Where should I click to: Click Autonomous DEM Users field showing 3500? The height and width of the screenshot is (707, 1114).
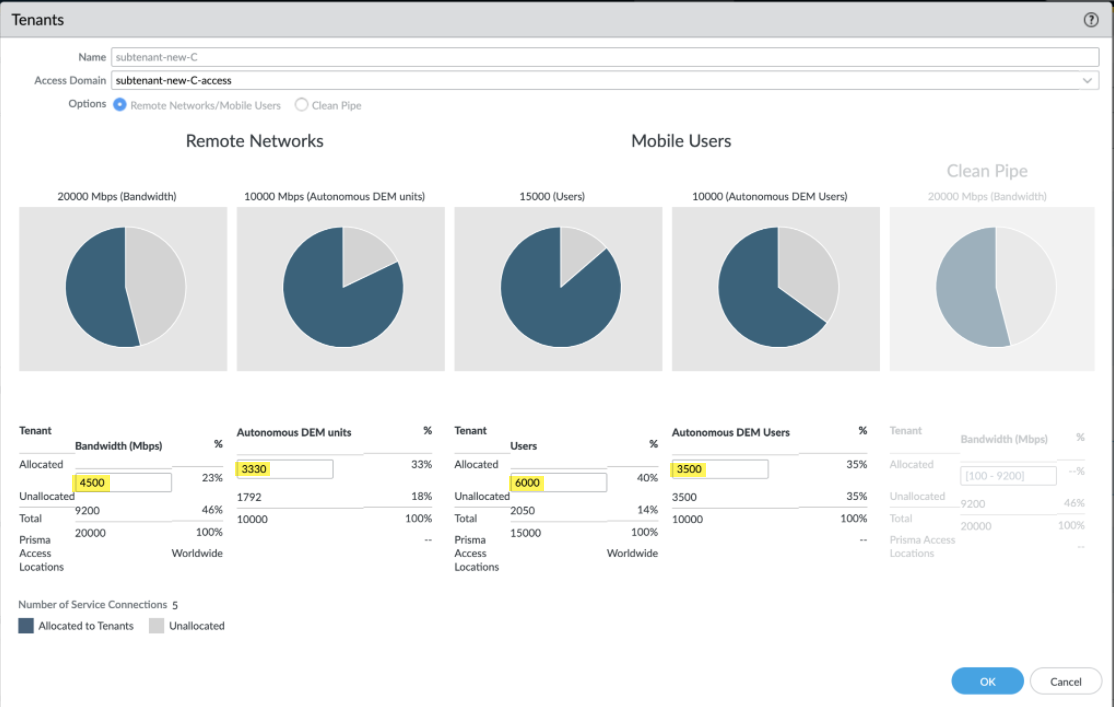(720, 469)
